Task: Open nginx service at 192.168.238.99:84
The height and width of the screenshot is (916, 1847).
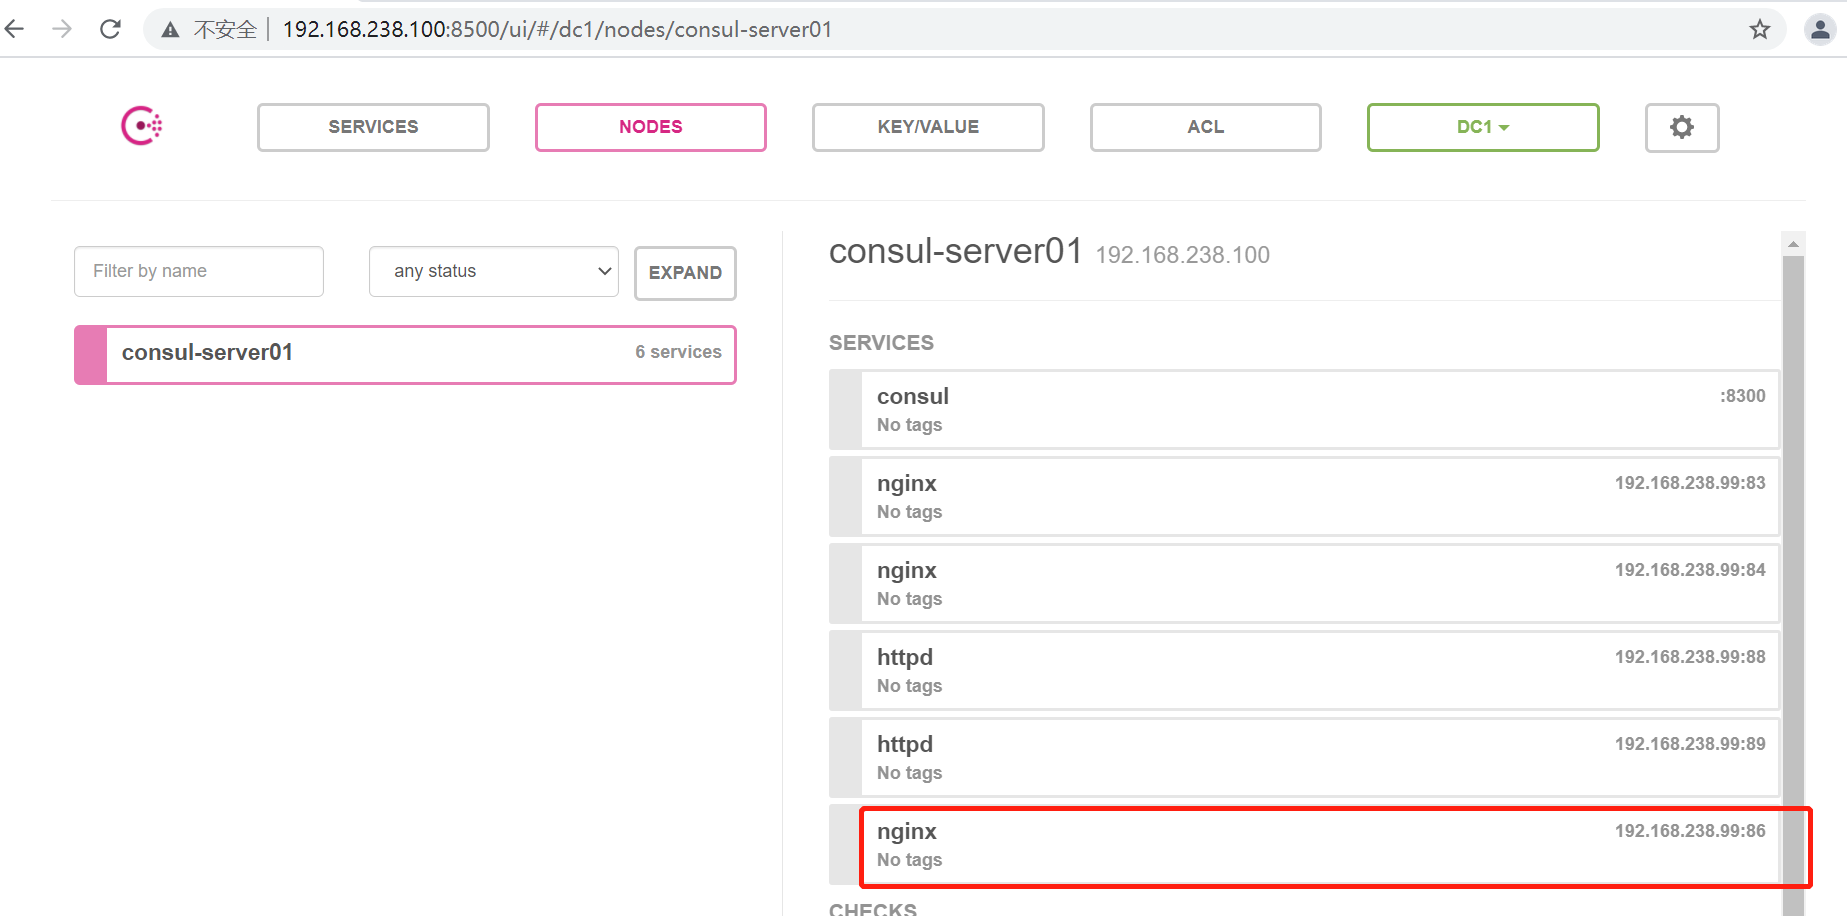Action: coord(1304,583)
